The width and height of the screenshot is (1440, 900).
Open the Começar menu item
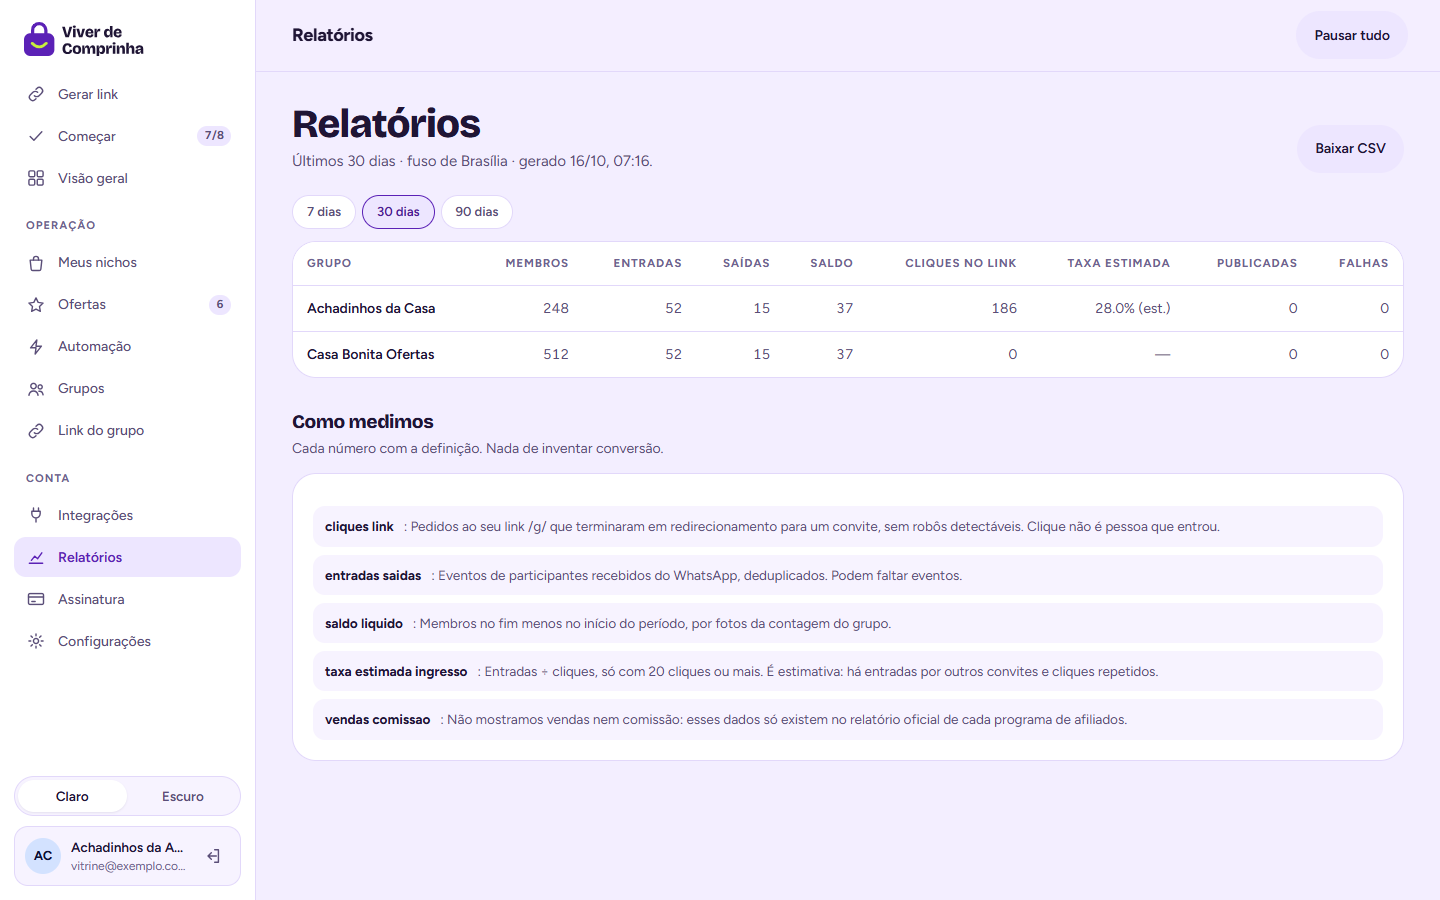(127, 136)
